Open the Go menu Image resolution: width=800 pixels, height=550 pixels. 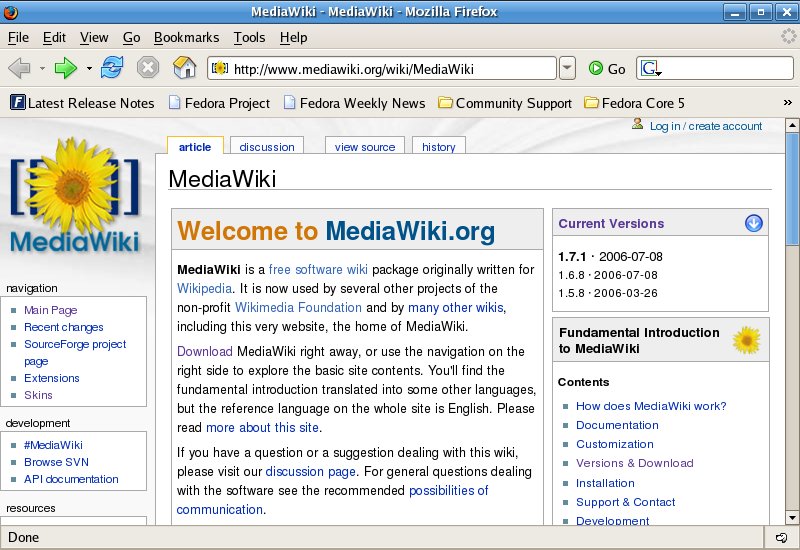click(x=132, y=37)
